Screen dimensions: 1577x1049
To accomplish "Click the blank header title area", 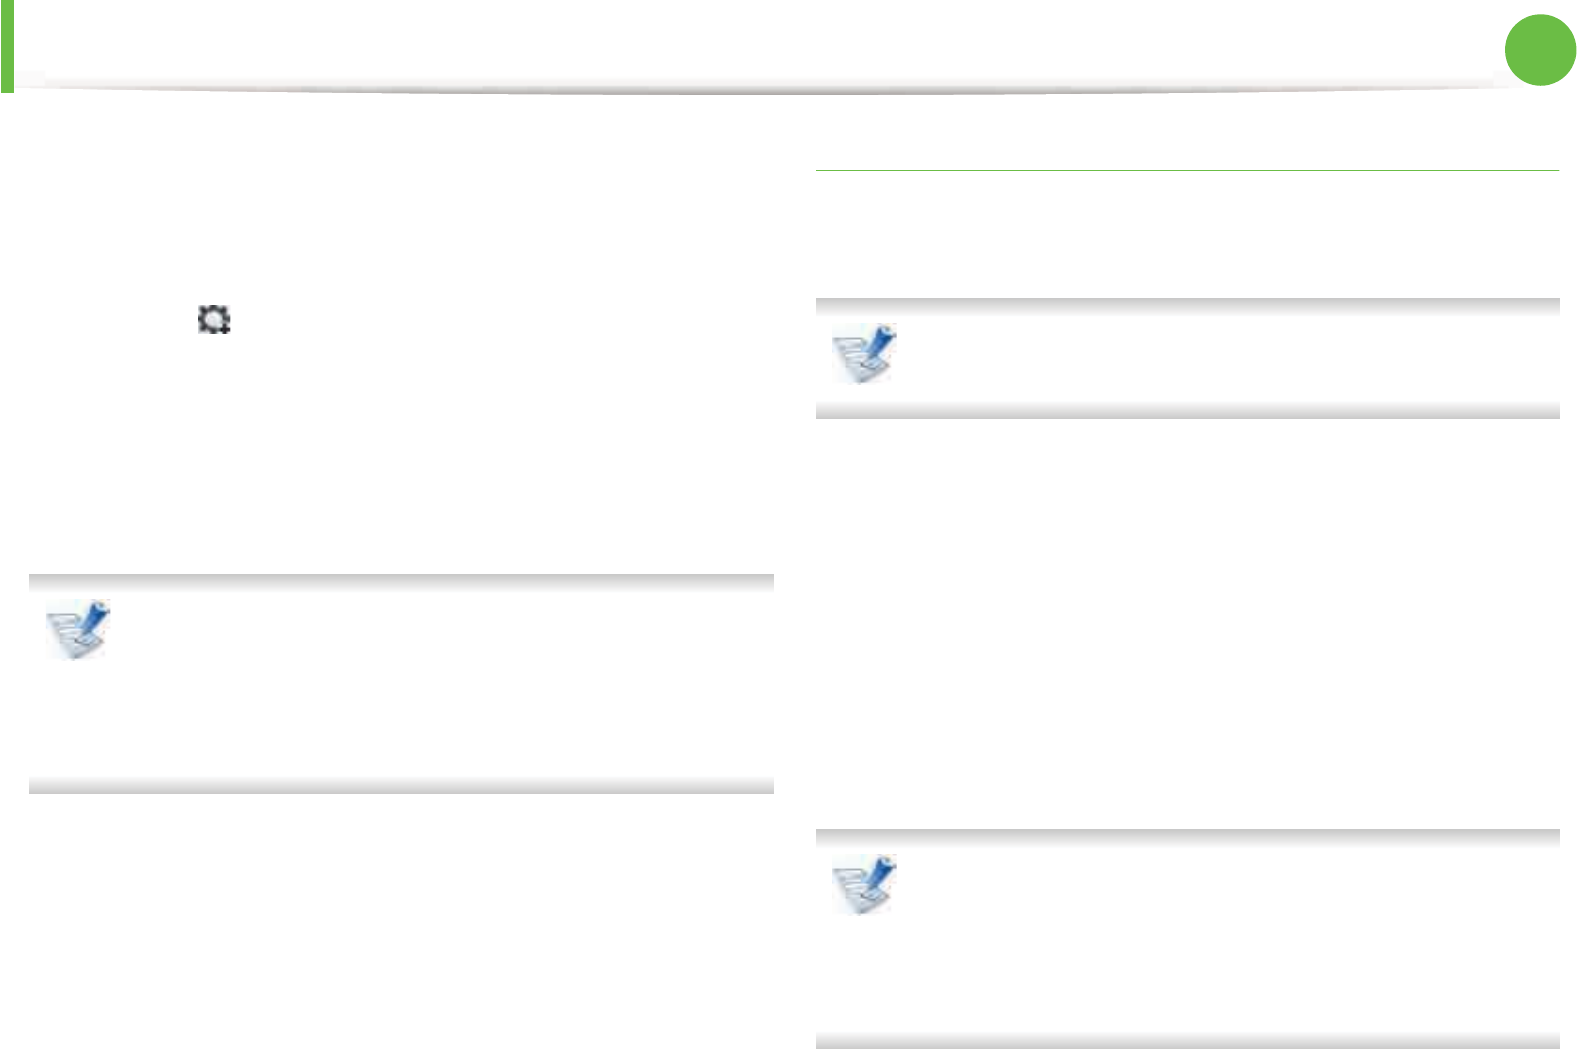I will 700,42.
